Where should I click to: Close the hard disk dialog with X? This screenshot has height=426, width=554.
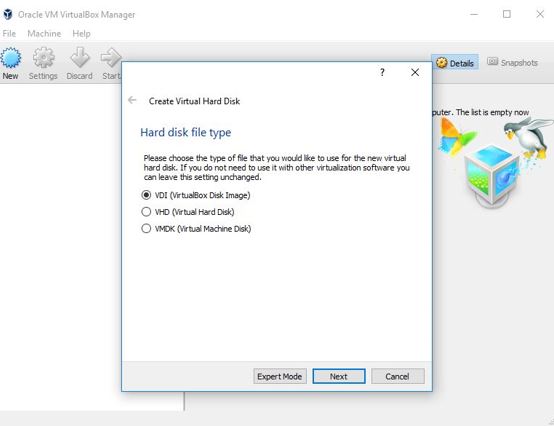(x=415, y=72)
